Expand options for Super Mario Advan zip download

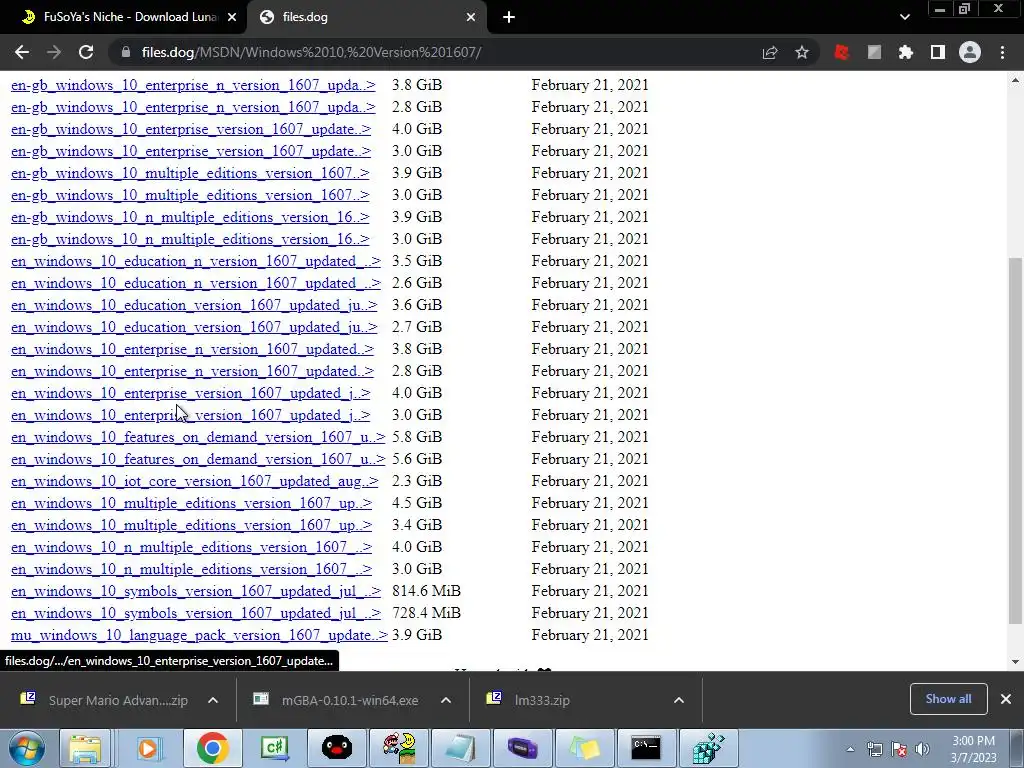point(213,700)
